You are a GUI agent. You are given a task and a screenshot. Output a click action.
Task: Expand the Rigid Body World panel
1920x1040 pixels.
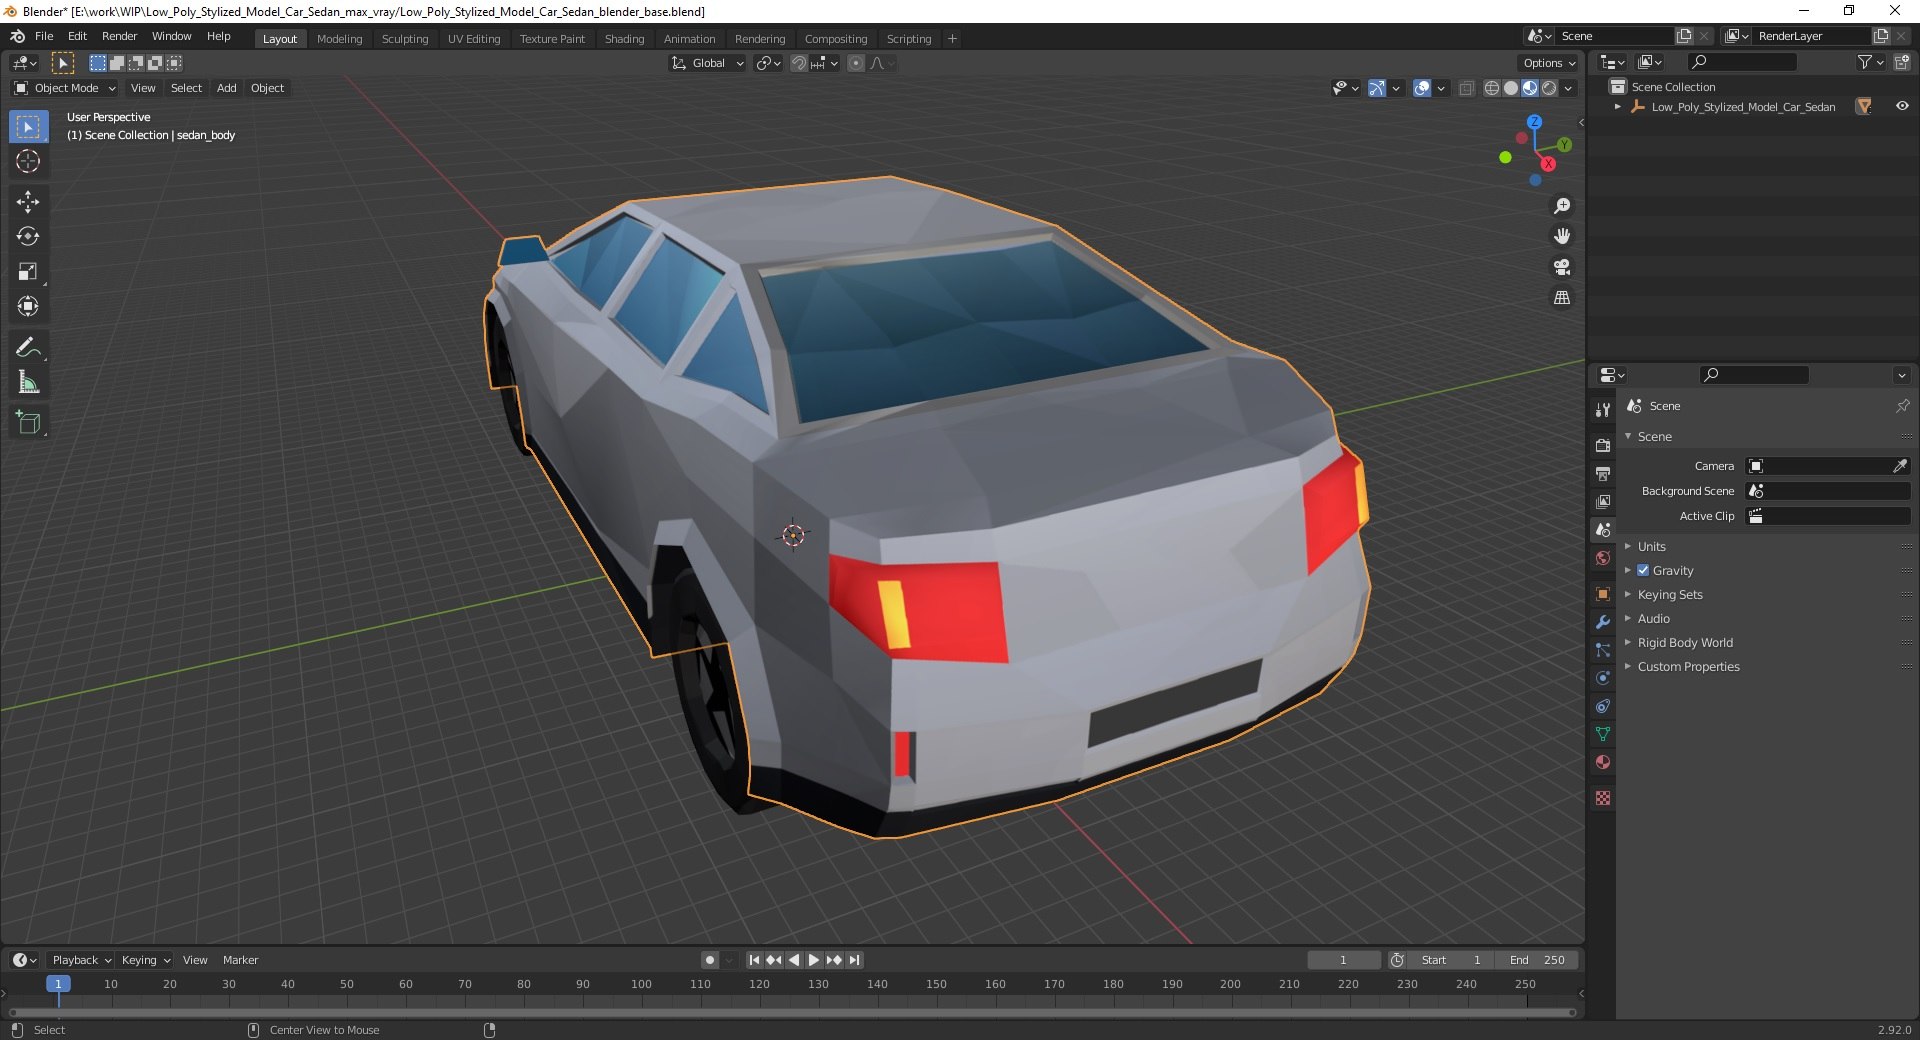(x=1685, y=642)
